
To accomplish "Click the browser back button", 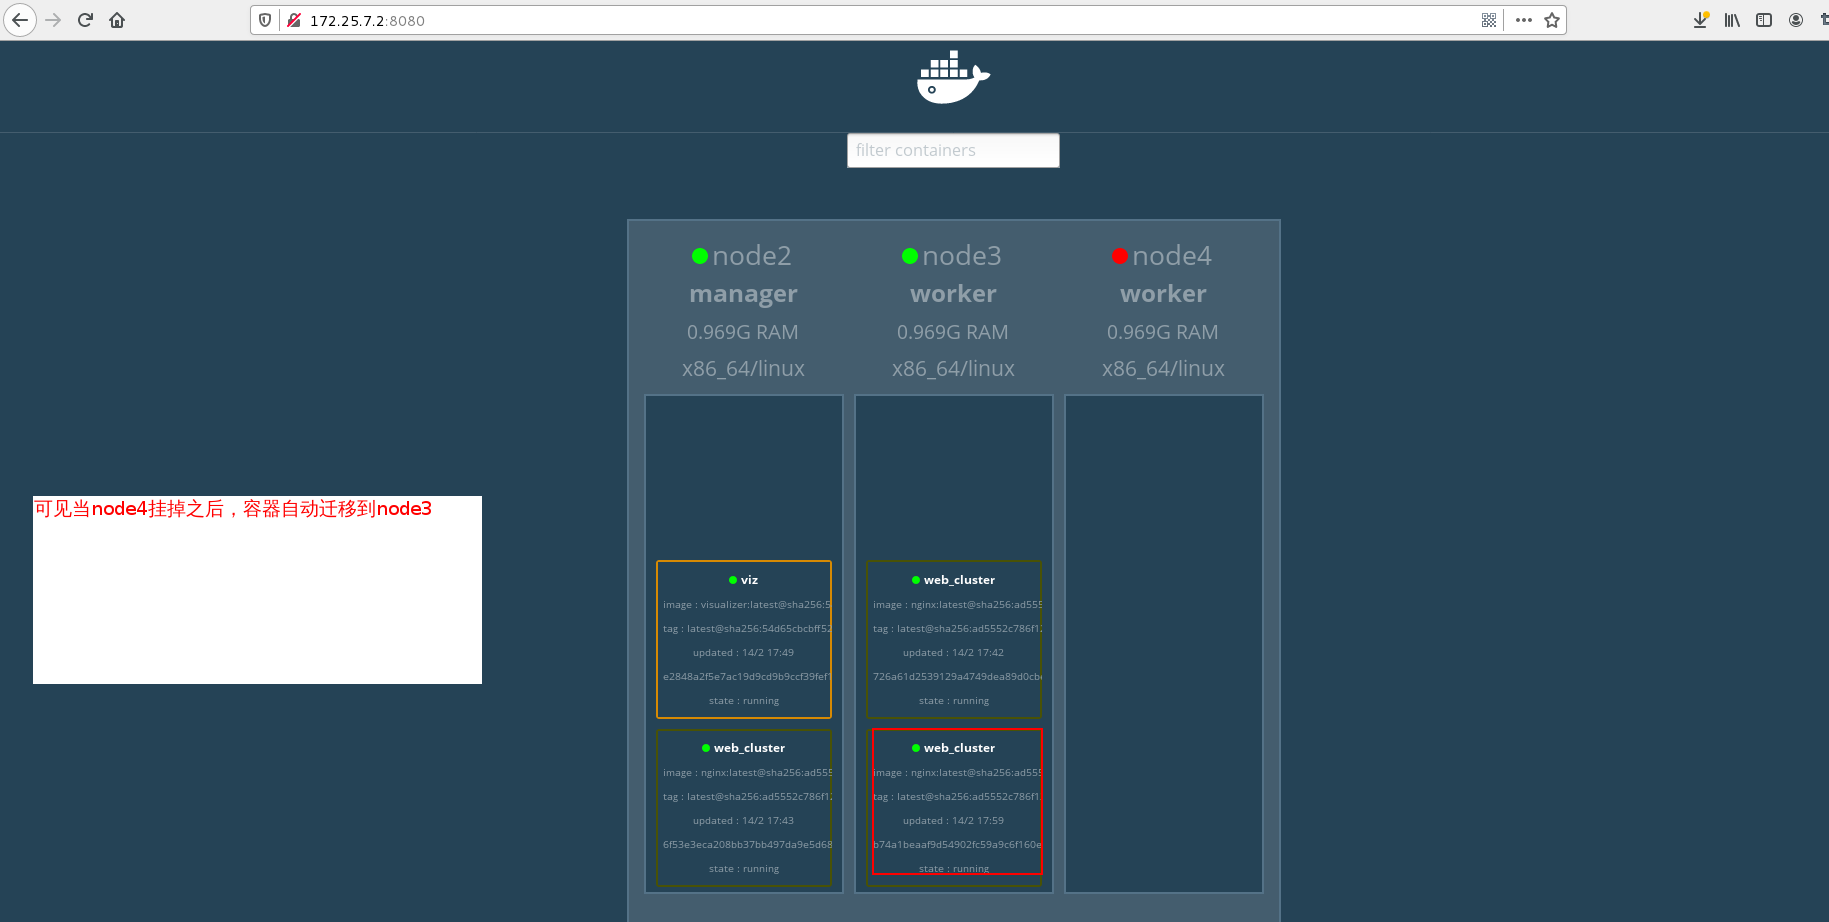I will [20, 19].
